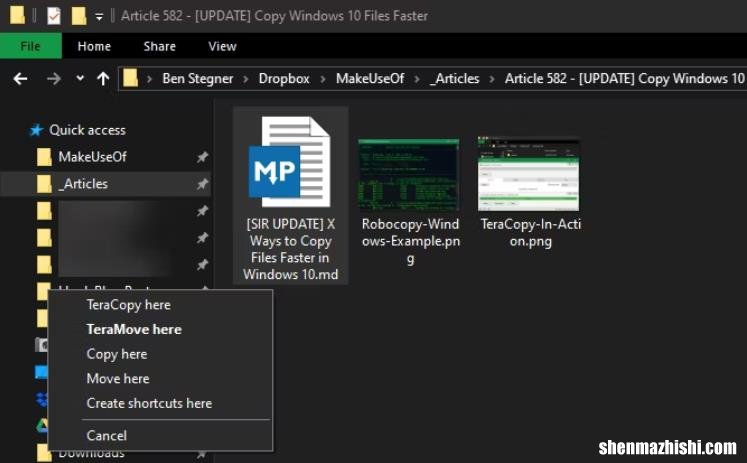The width and height of the screenshot is (747, 463).
Task: Choose Copy here from the context menu
Action: click(x=117, y=354)
